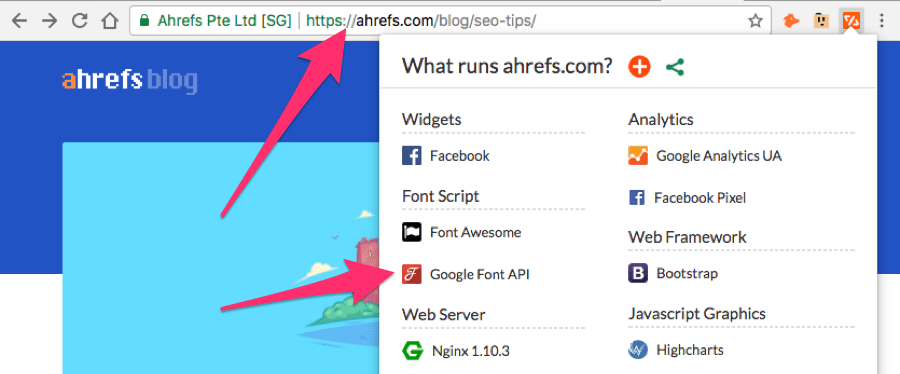Click the Font Script section heading

441,196
